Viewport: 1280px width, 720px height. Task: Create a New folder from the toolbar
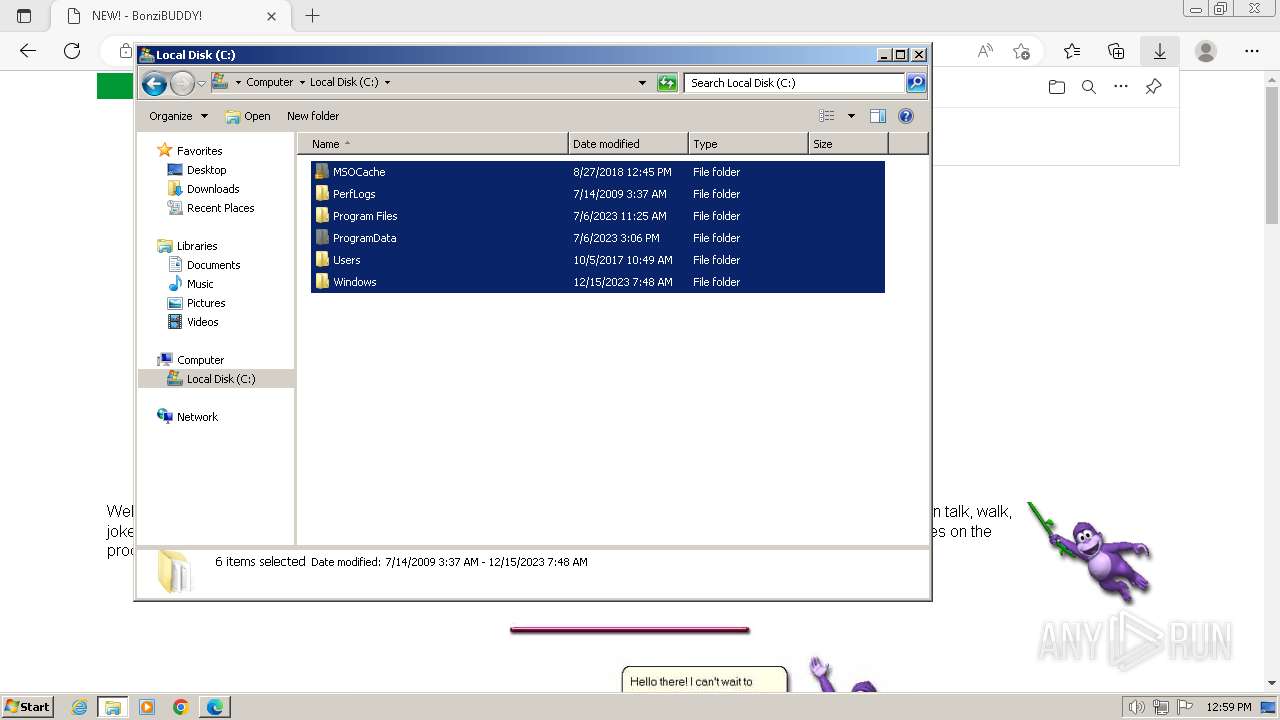pyautogui.click(x=313, y=116)
